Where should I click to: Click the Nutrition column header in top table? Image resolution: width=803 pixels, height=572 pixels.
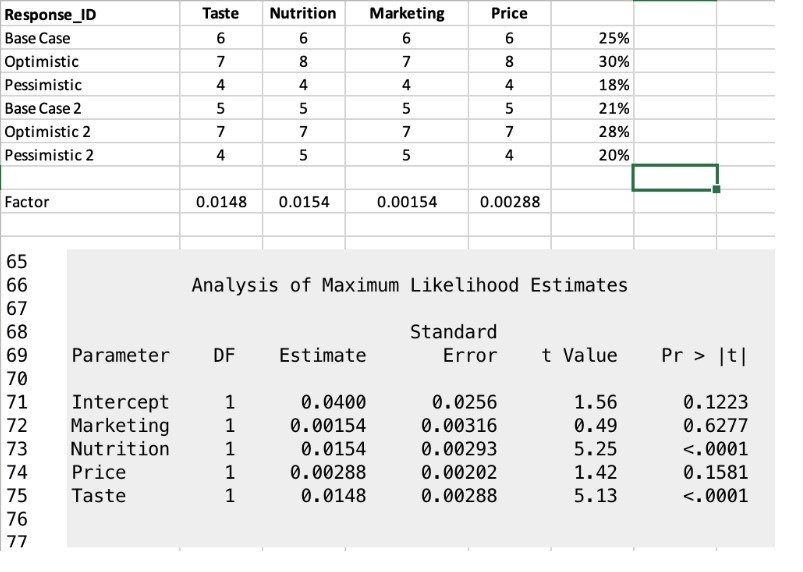(x=303, y=13)
